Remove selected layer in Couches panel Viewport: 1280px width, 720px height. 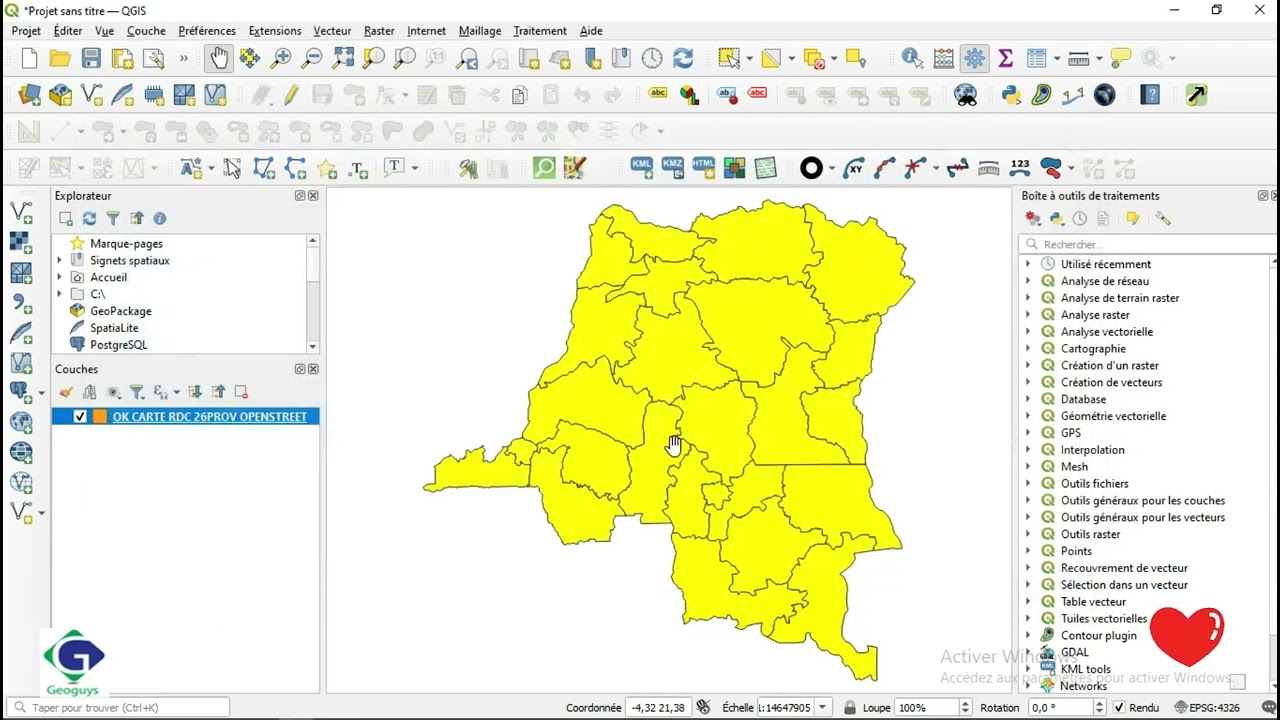(x=241, y=392)
